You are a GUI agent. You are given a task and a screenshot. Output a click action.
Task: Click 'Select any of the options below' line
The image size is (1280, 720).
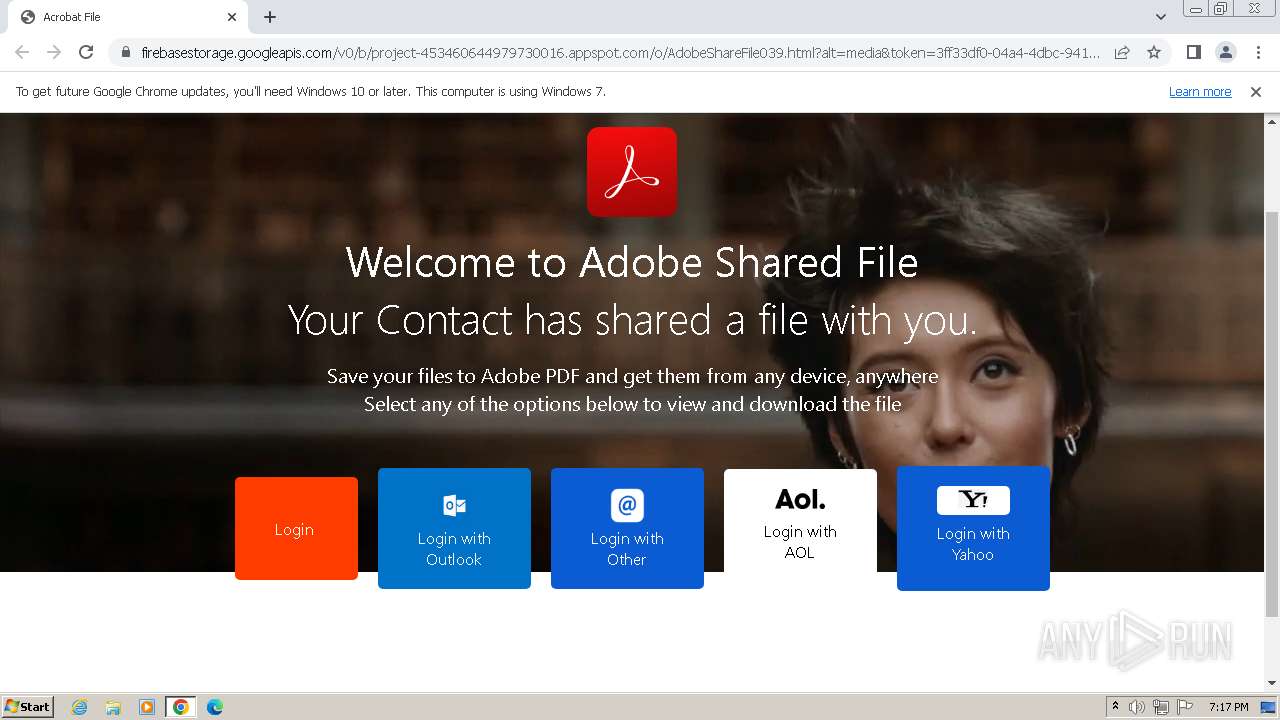[x=632, y=404]
